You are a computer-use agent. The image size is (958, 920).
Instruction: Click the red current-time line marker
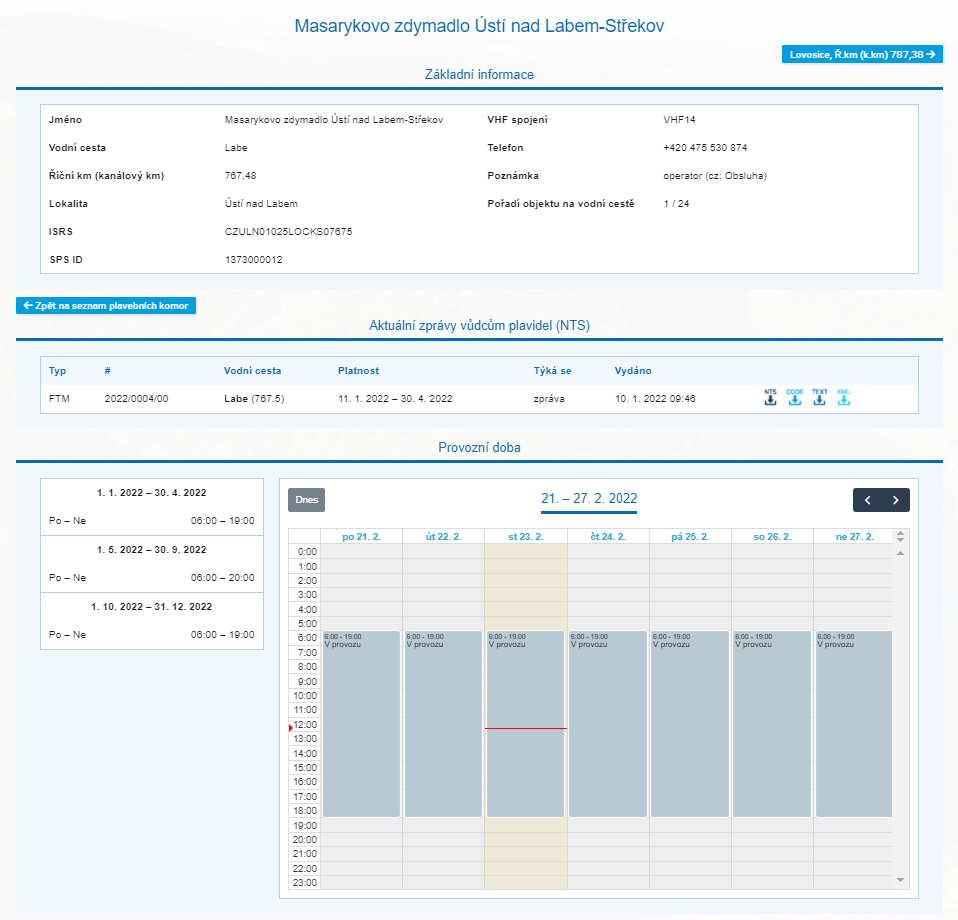pyautogui.click(x=526, y=728)
